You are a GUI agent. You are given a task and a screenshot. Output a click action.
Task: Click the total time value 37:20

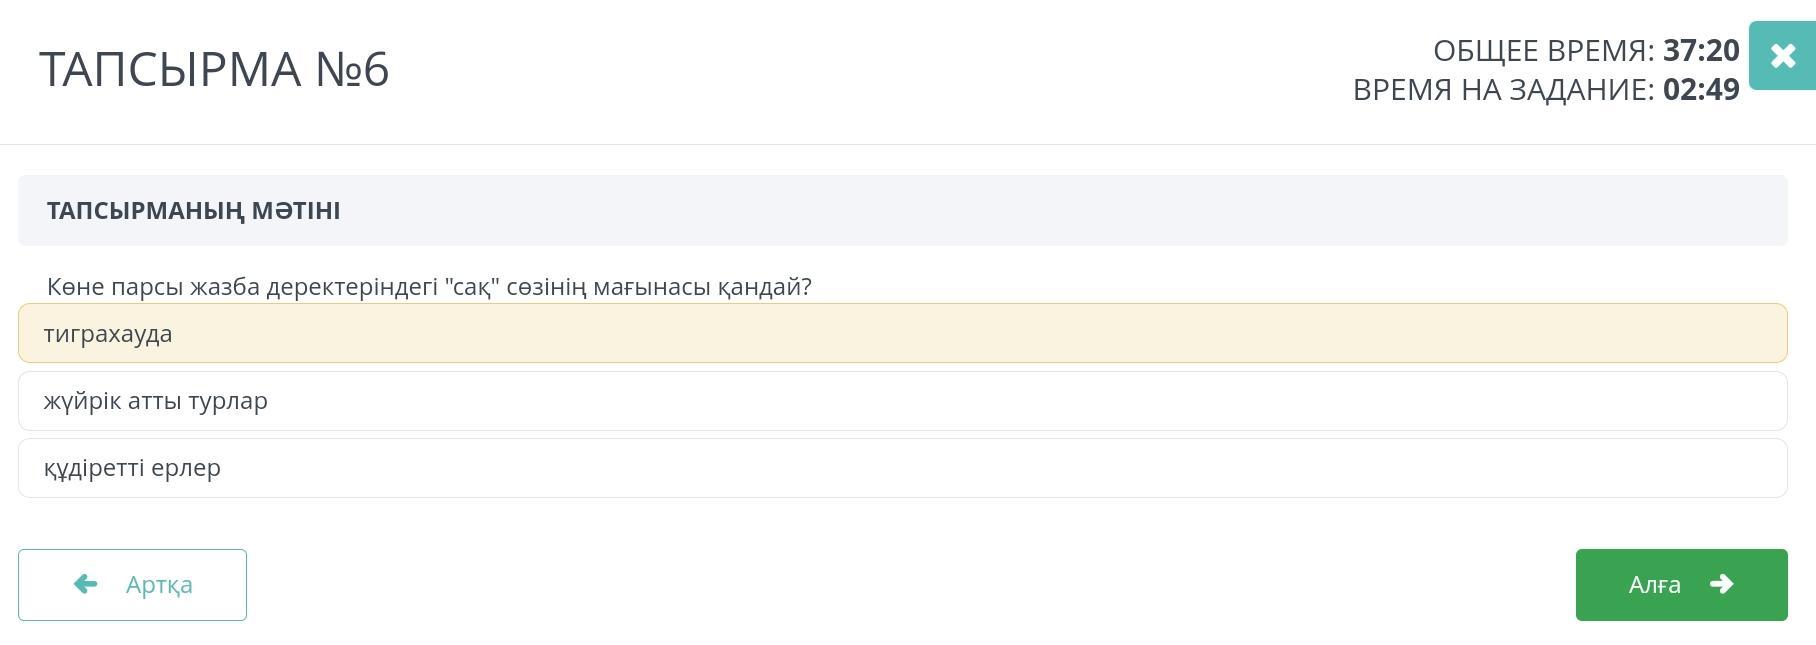coord(1701,50)
